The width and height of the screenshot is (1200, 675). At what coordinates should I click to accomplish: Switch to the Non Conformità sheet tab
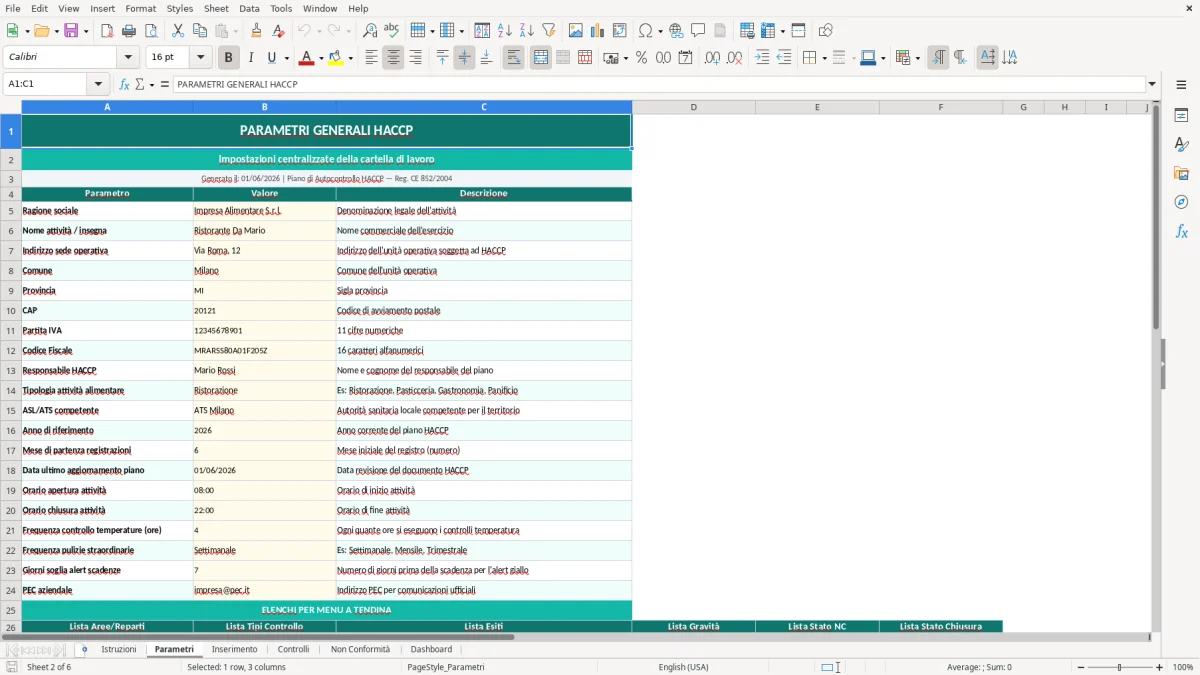360,649
